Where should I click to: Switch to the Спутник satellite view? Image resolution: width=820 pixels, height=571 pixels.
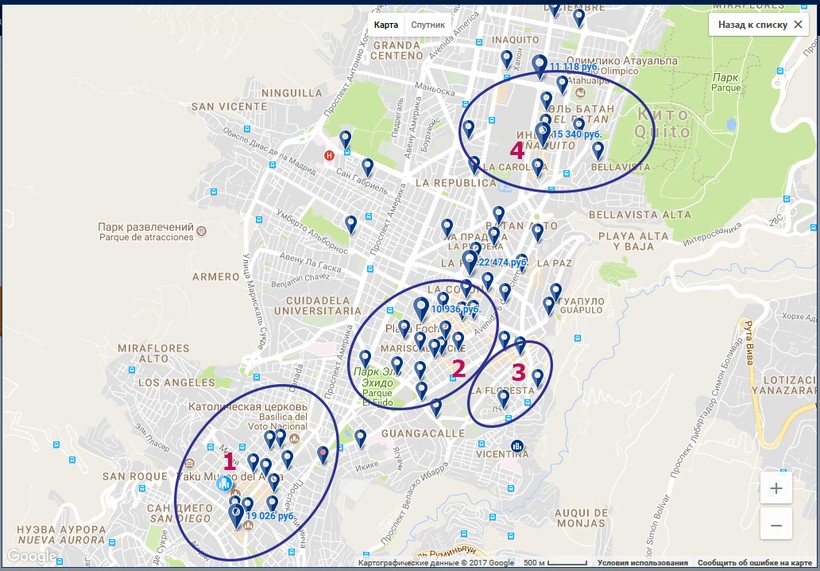pyautogui.click(x=427, y=25)
